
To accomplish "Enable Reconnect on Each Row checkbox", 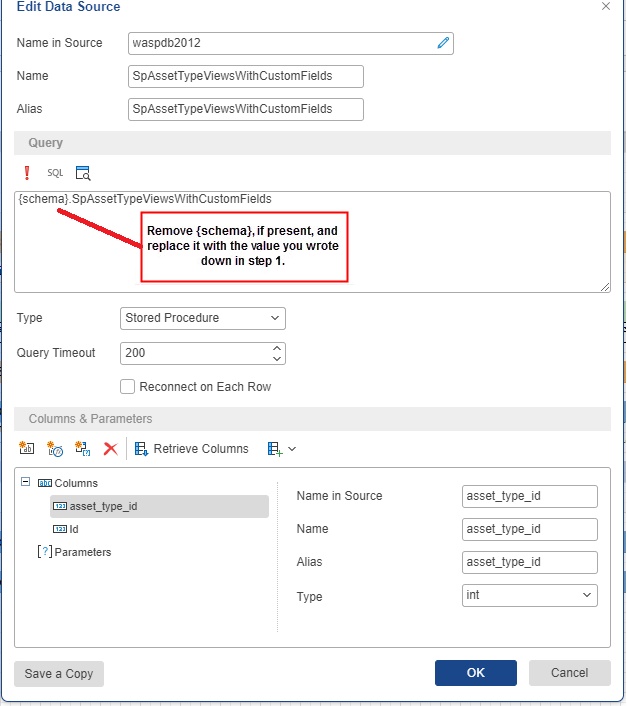I will [x=128, y=387].
